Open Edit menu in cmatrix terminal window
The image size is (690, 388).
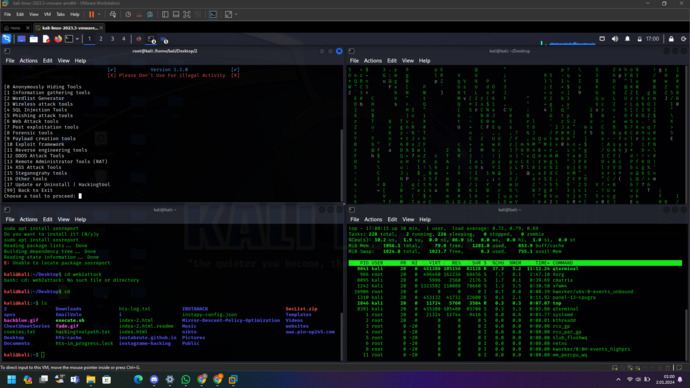[x=392, y=61]
